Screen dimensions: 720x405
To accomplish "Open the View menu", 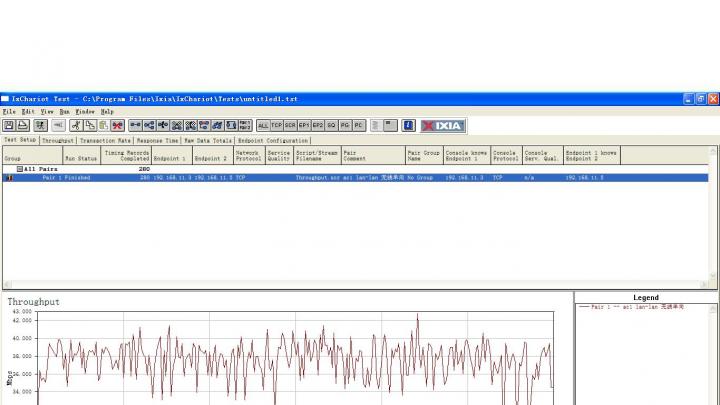I will (47, 112).
